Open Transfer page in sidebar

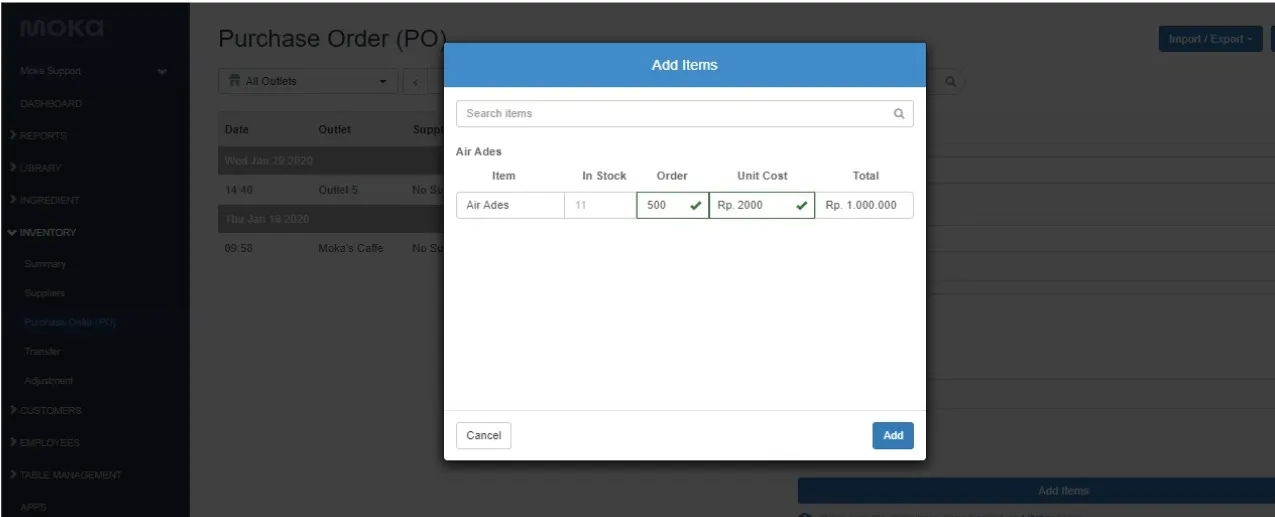point(44,352)
